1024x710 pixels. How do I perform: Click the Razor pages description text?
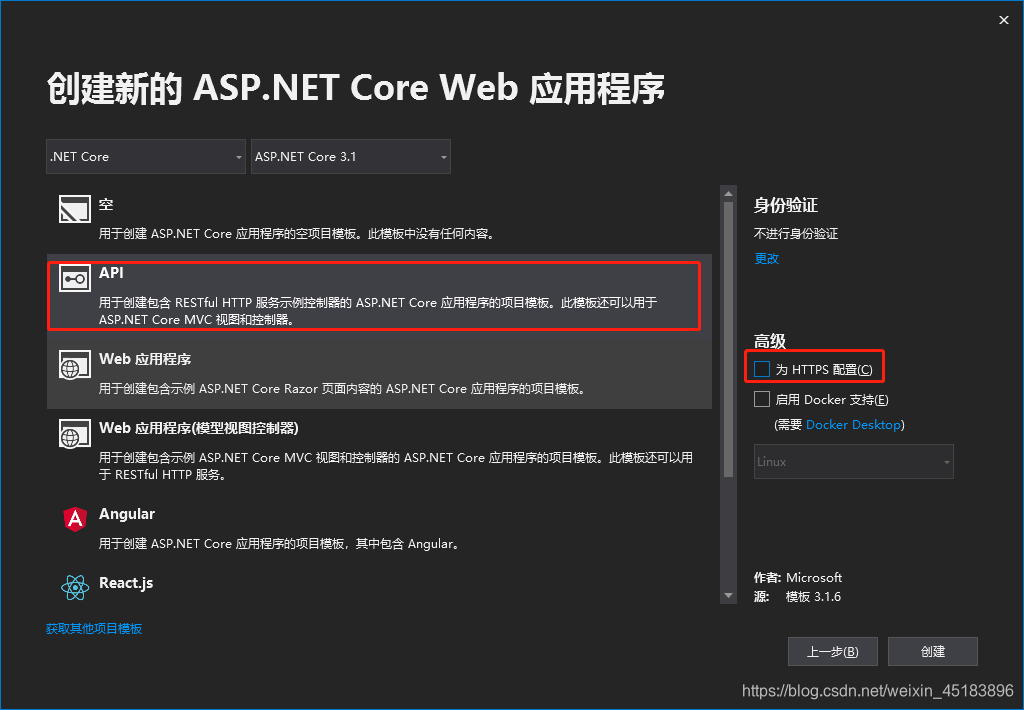(342, 389)
